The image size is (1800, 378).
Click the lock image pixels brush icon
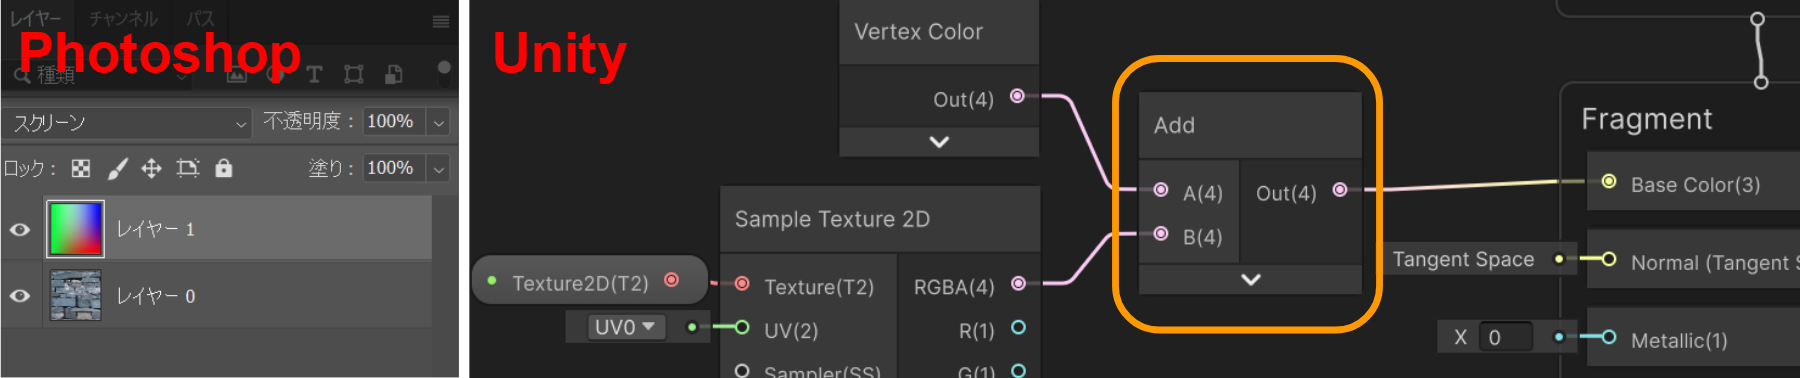coord(118,169)
